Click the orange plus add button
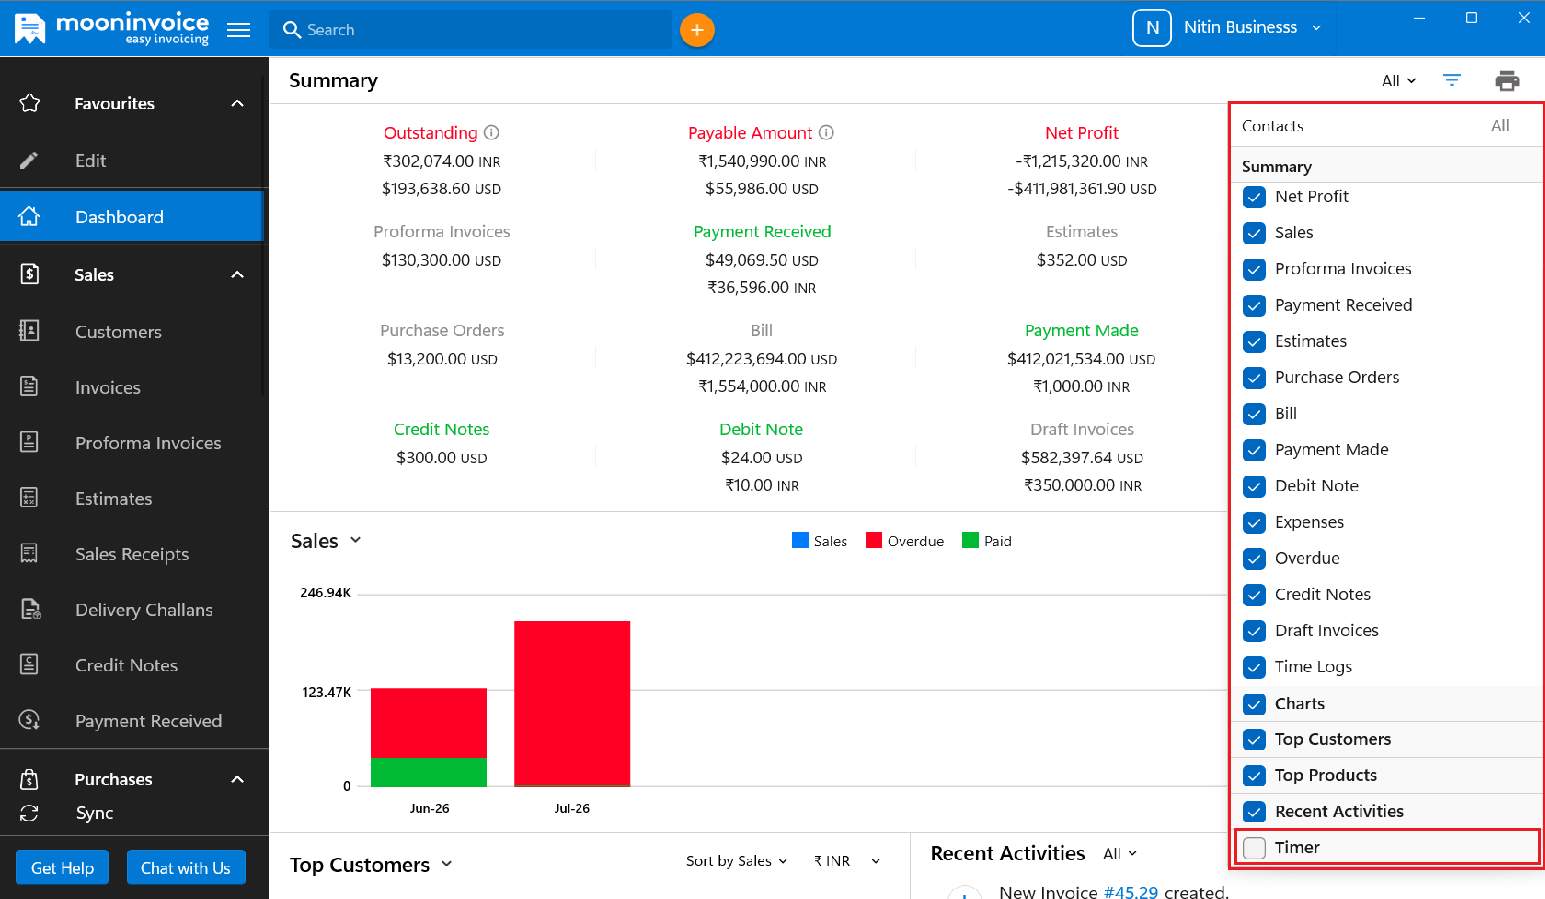The height and width of the screenshot is (899, 1545). tap(697, 30)
